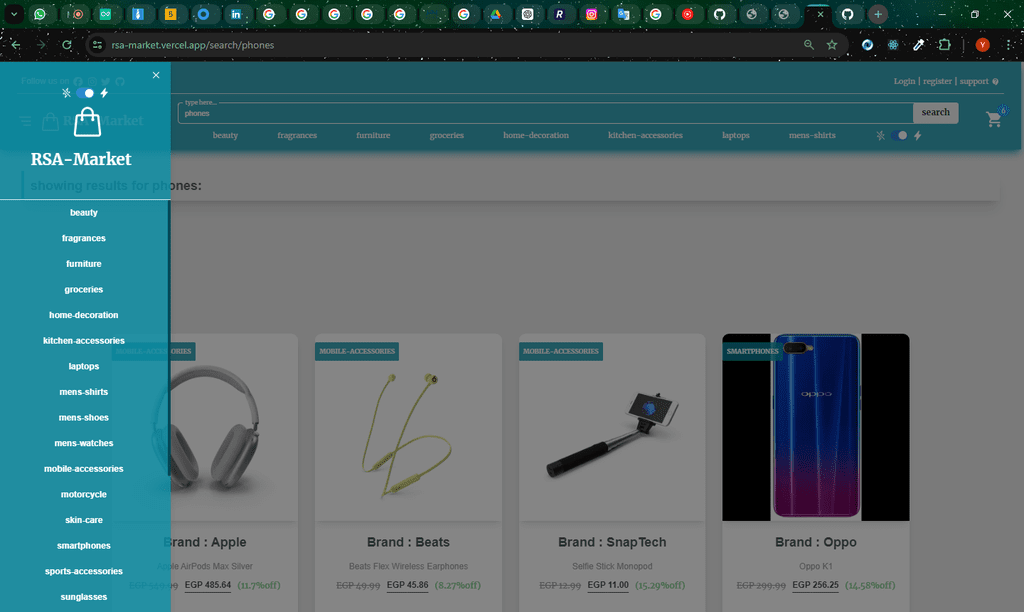Select home-decoration in the sidebar list
Image resolution: width=1024 pixels, height=612 pixels.
point(84,315)
